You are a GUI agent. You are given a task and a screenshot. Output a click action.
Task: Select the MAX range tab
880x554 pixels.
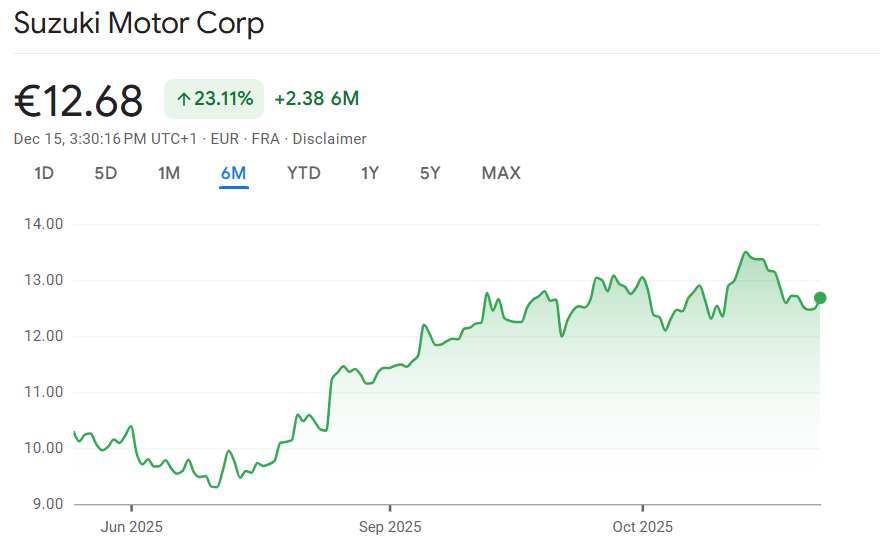click(501, 173)
